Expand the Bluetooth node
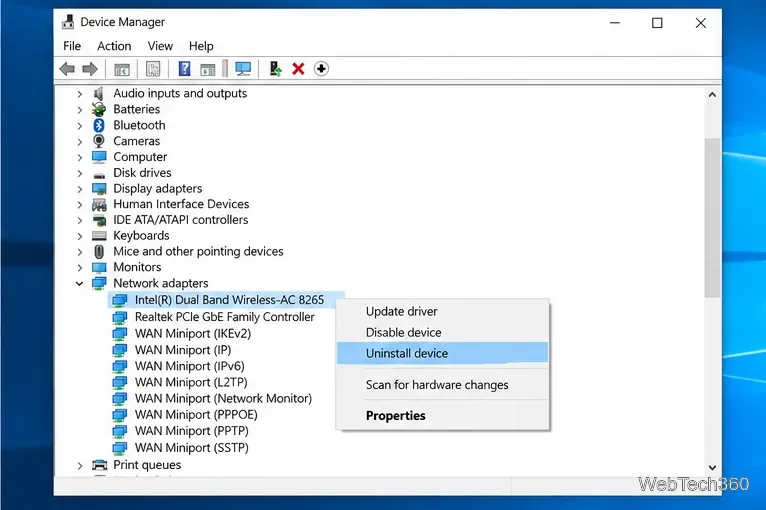The image size is (766, 510). point(80,126)
